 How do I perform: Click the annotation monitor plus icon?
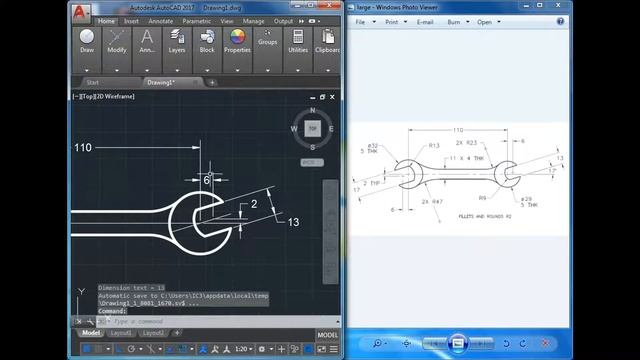pos(281,349)
